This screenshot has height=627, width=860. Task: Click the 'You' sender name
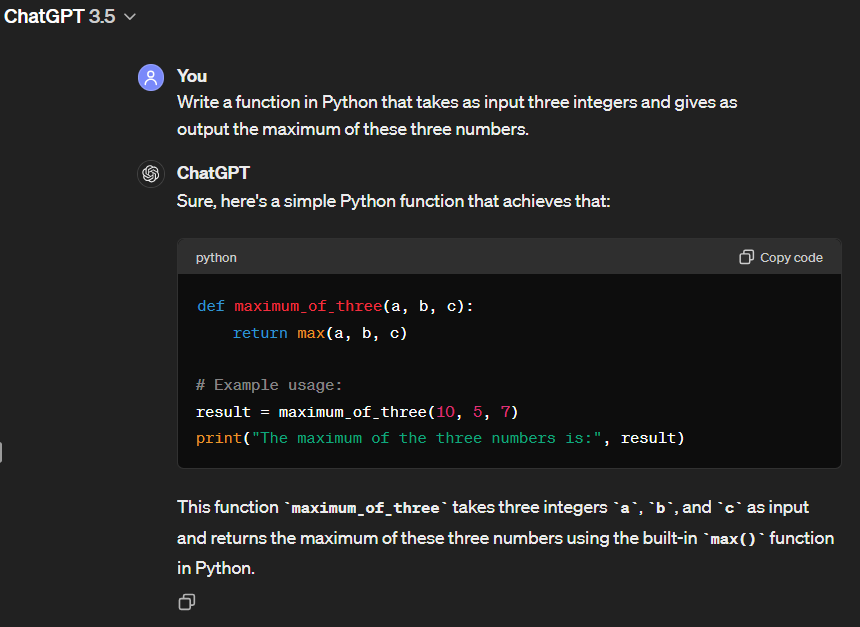[192, 76]
